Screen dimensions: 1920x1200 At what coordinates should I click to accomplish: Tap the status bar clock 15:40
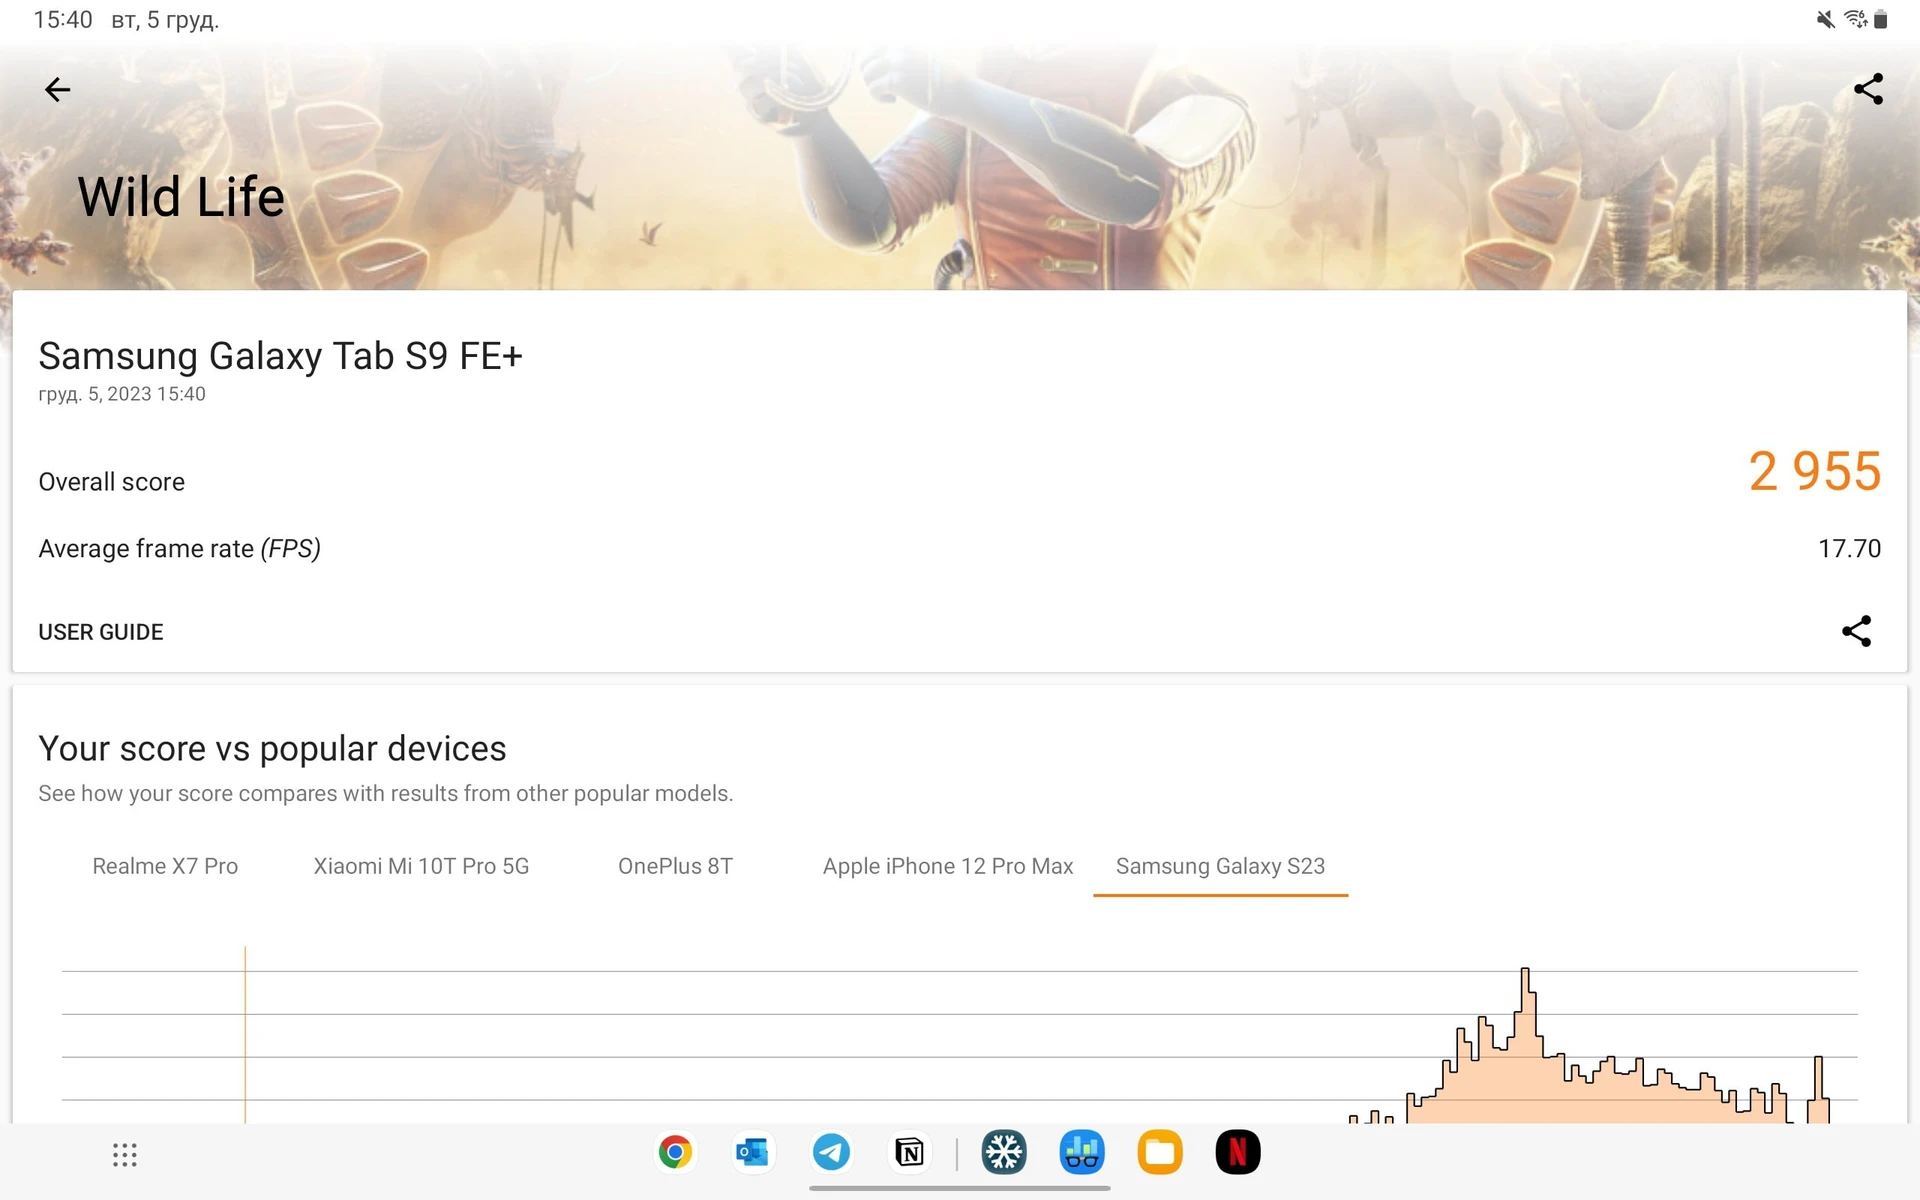(63, 20)
